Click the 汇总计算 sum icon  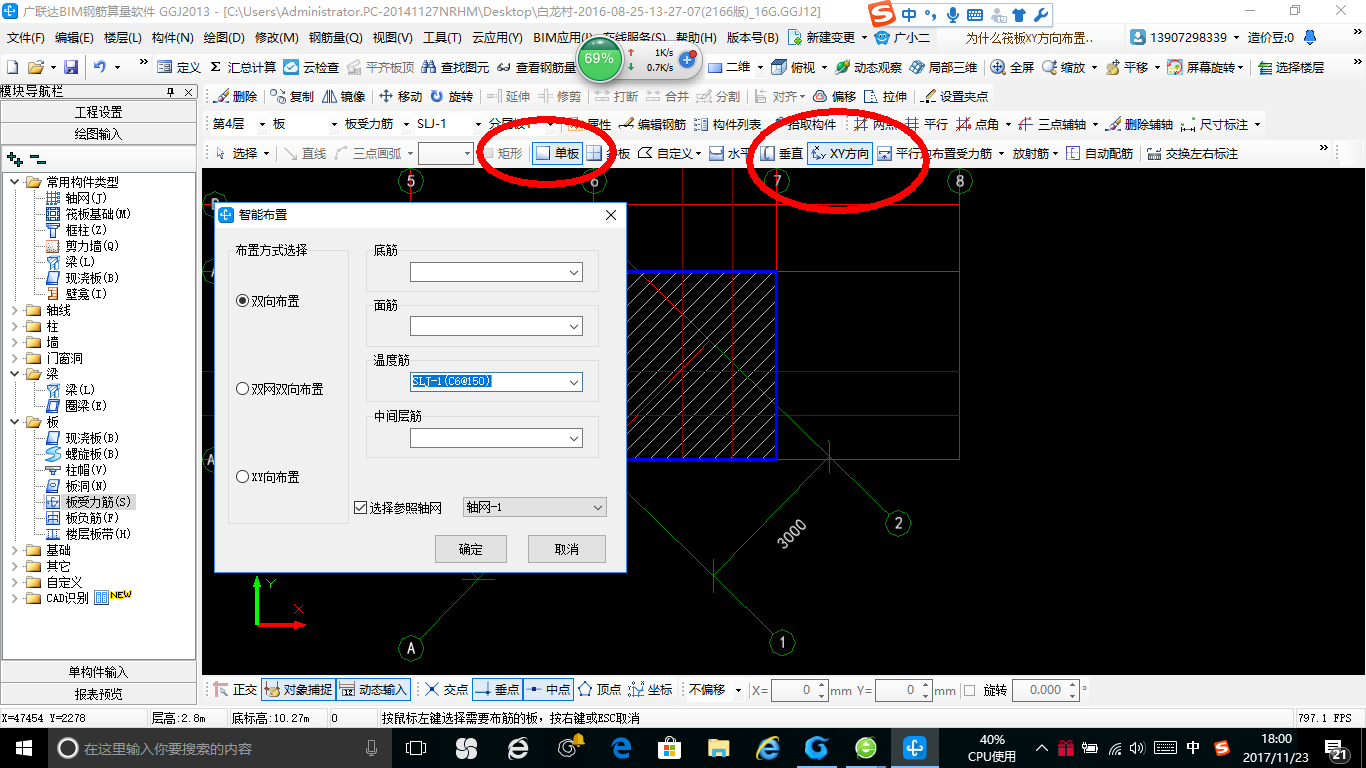tap(242, 67)
